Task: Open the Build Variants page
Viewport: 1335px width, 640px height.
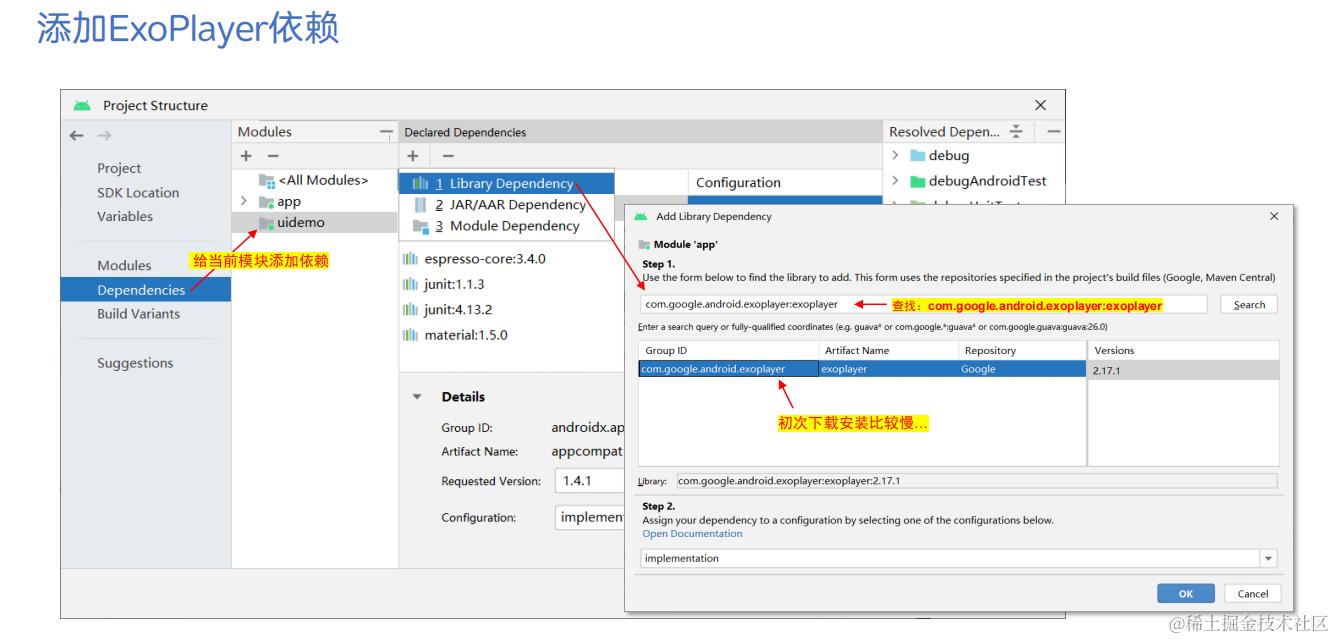Action: tap(138, 313)
